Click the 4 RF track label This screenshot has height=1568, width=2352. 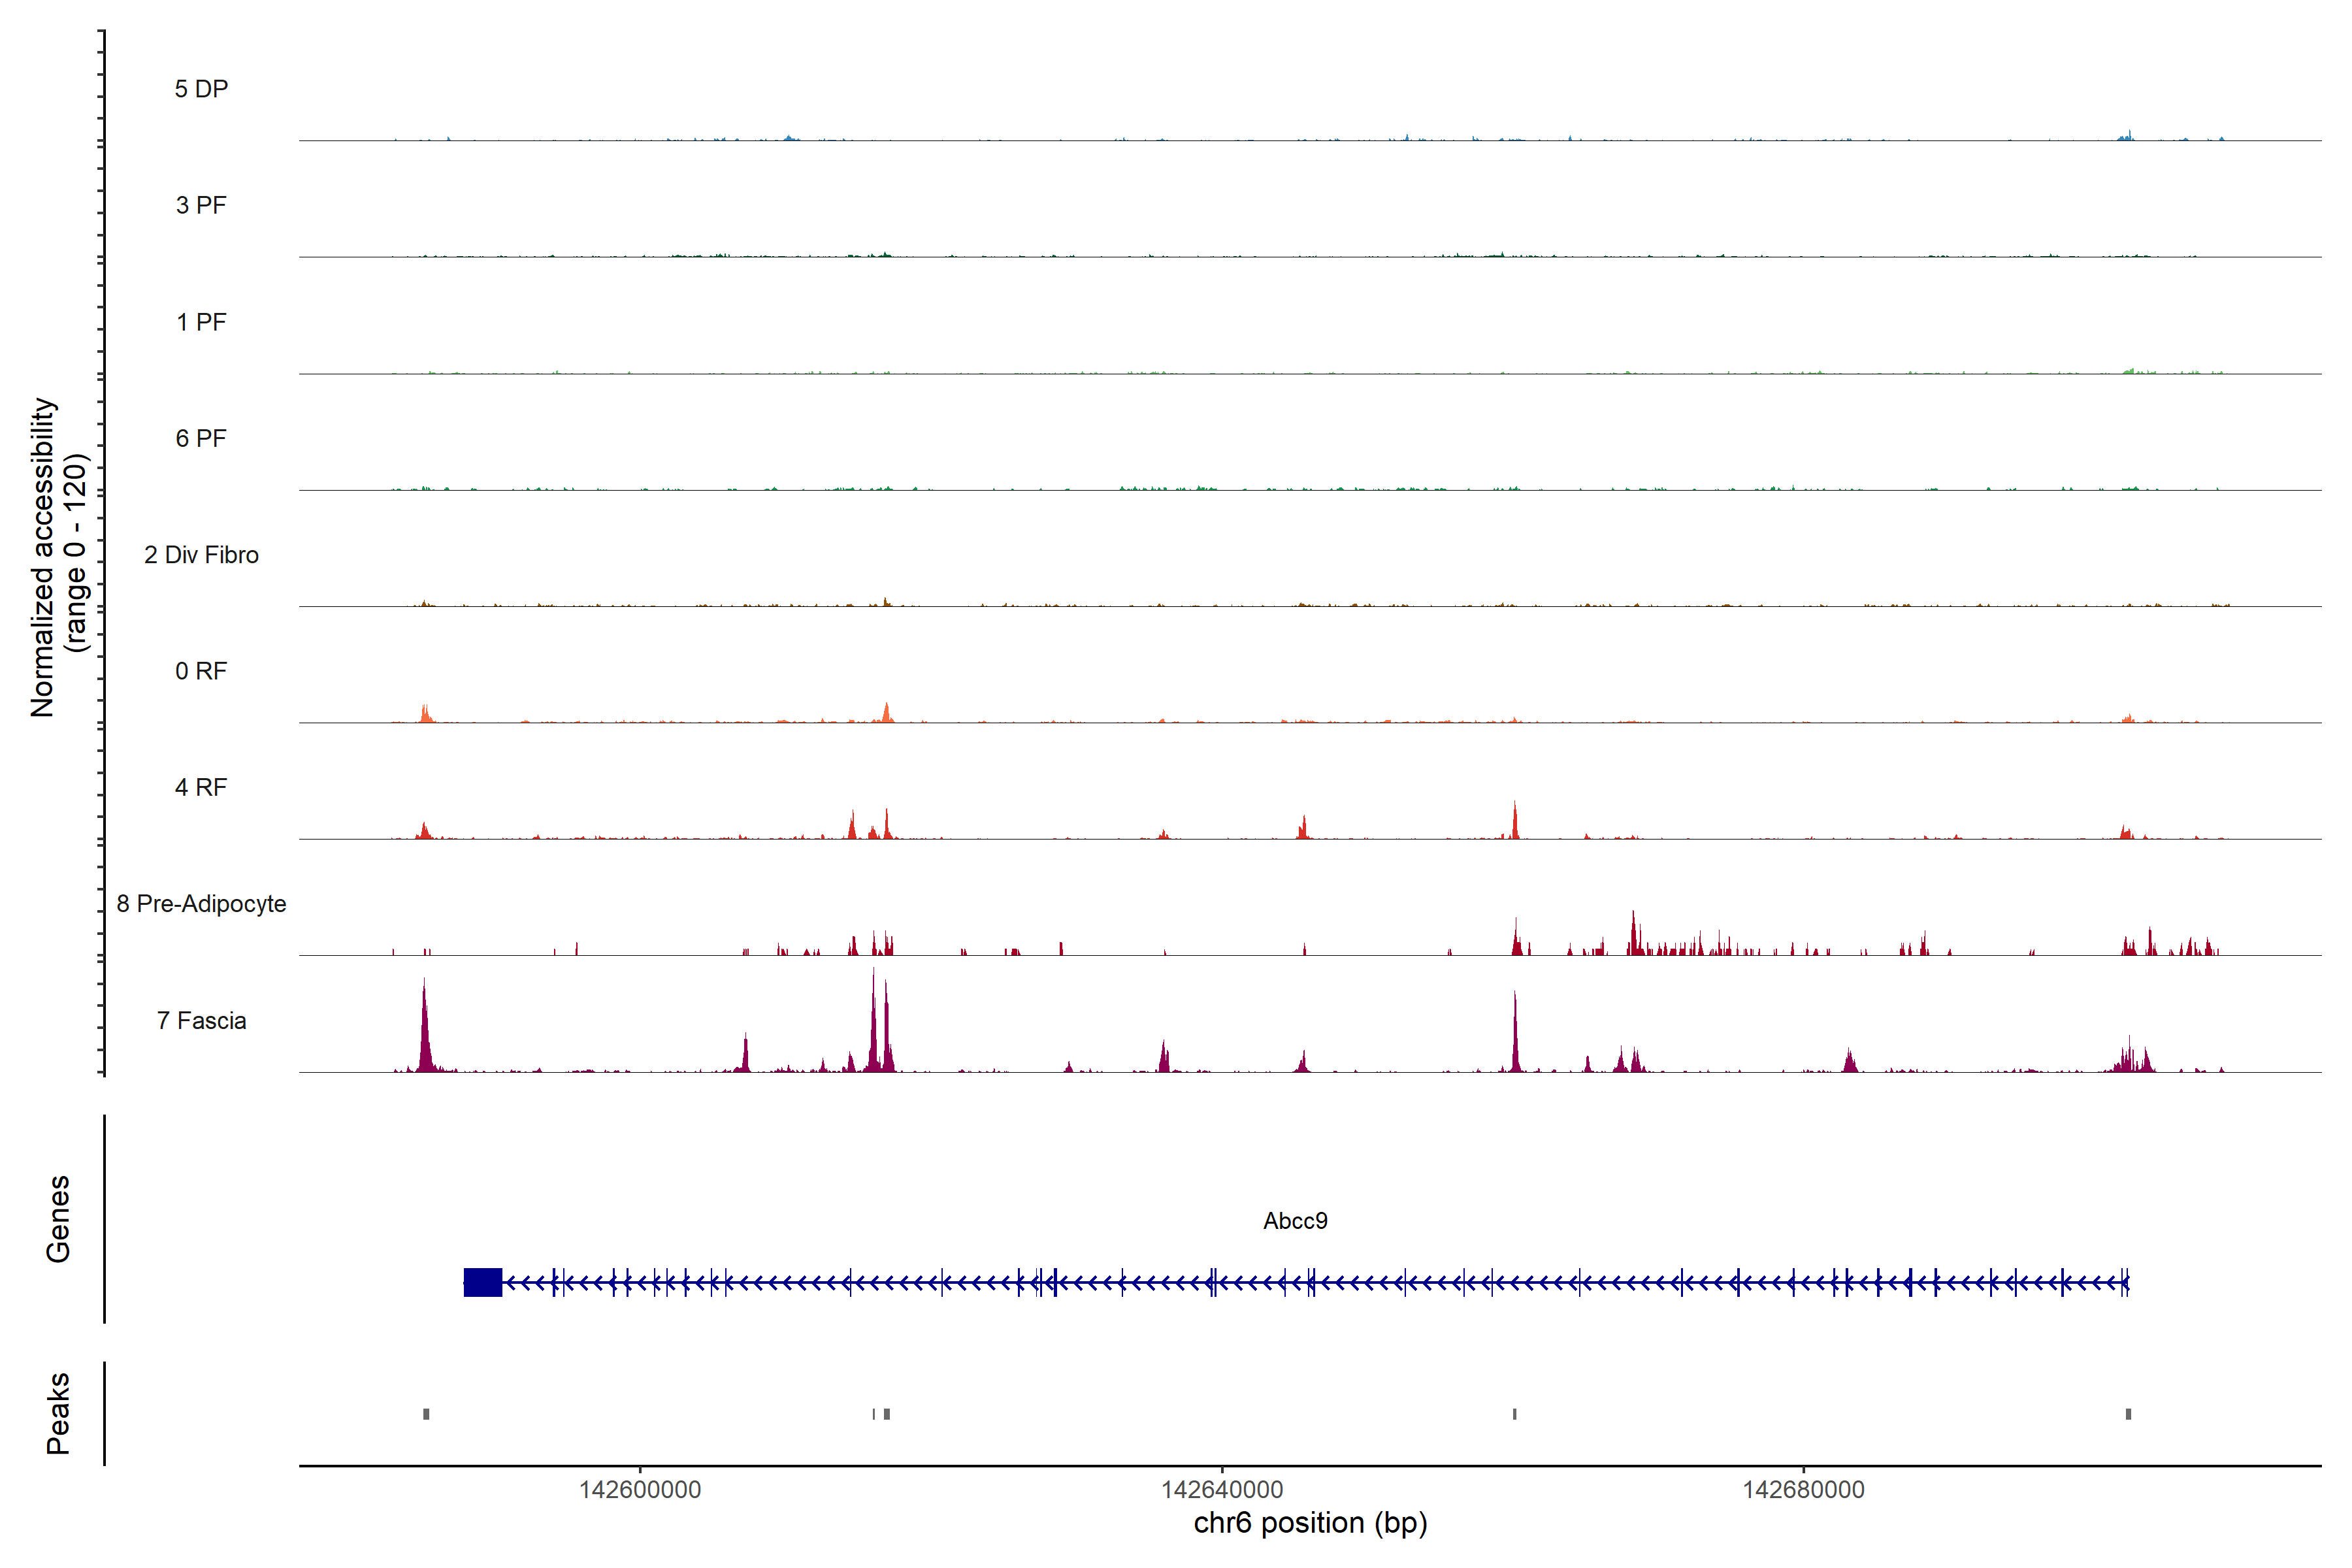click(201, 787)
